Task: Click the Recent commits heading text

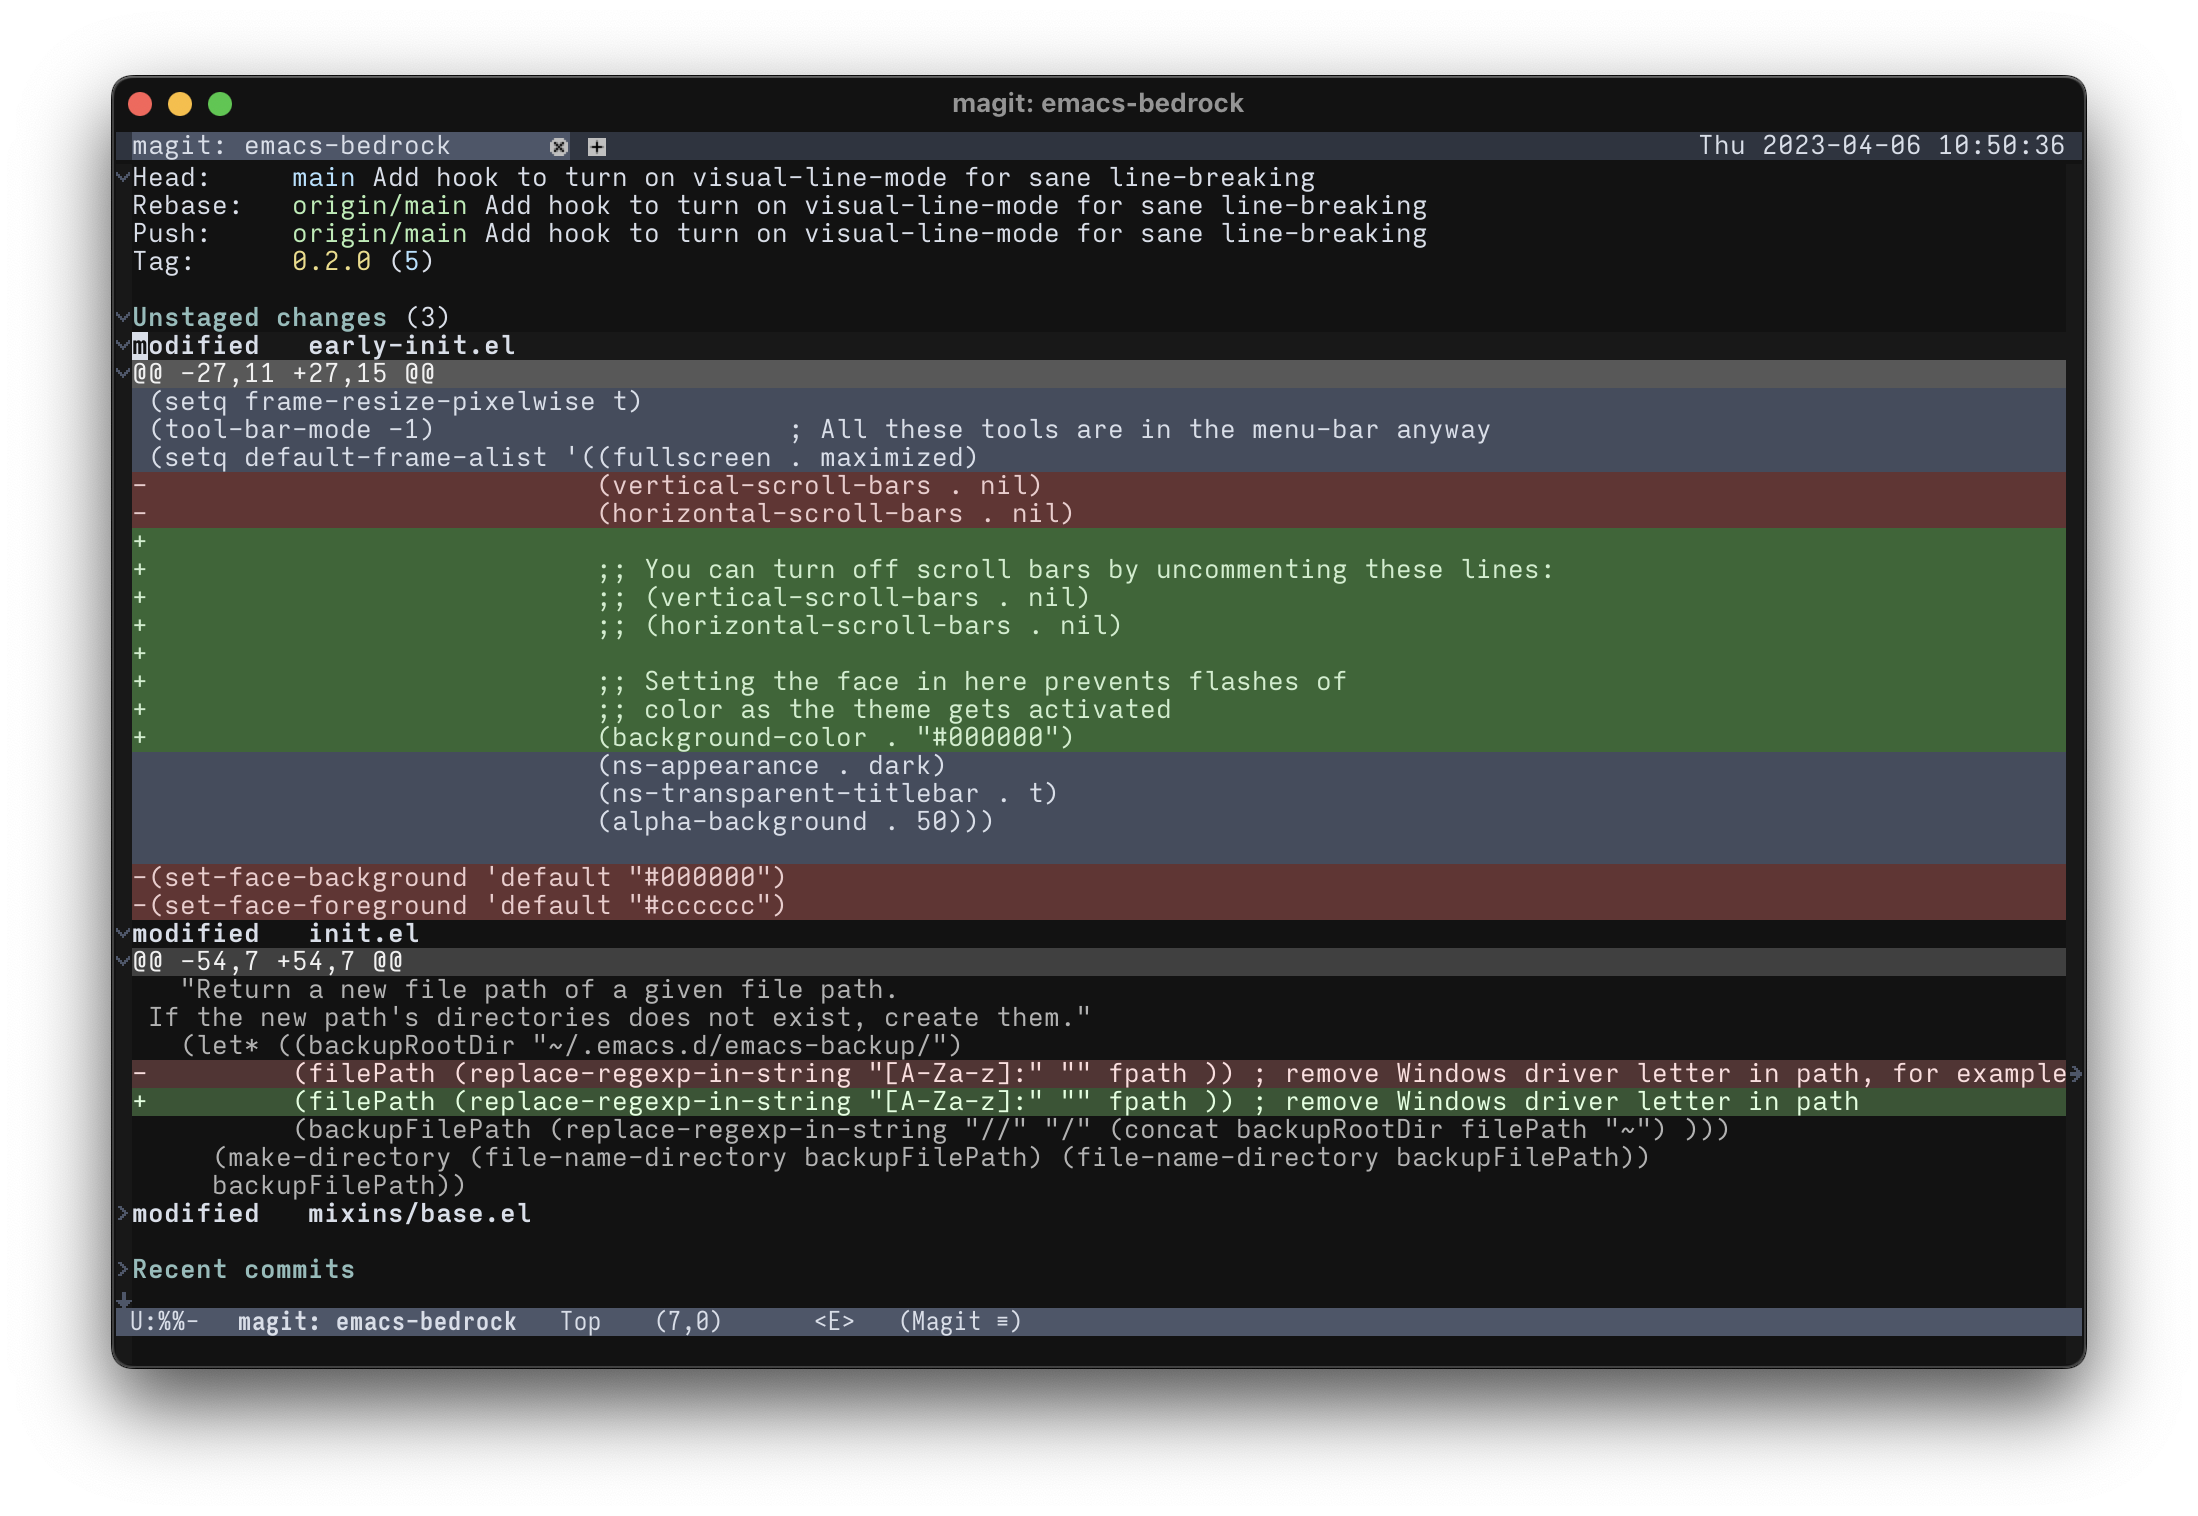Action: 244,1269
